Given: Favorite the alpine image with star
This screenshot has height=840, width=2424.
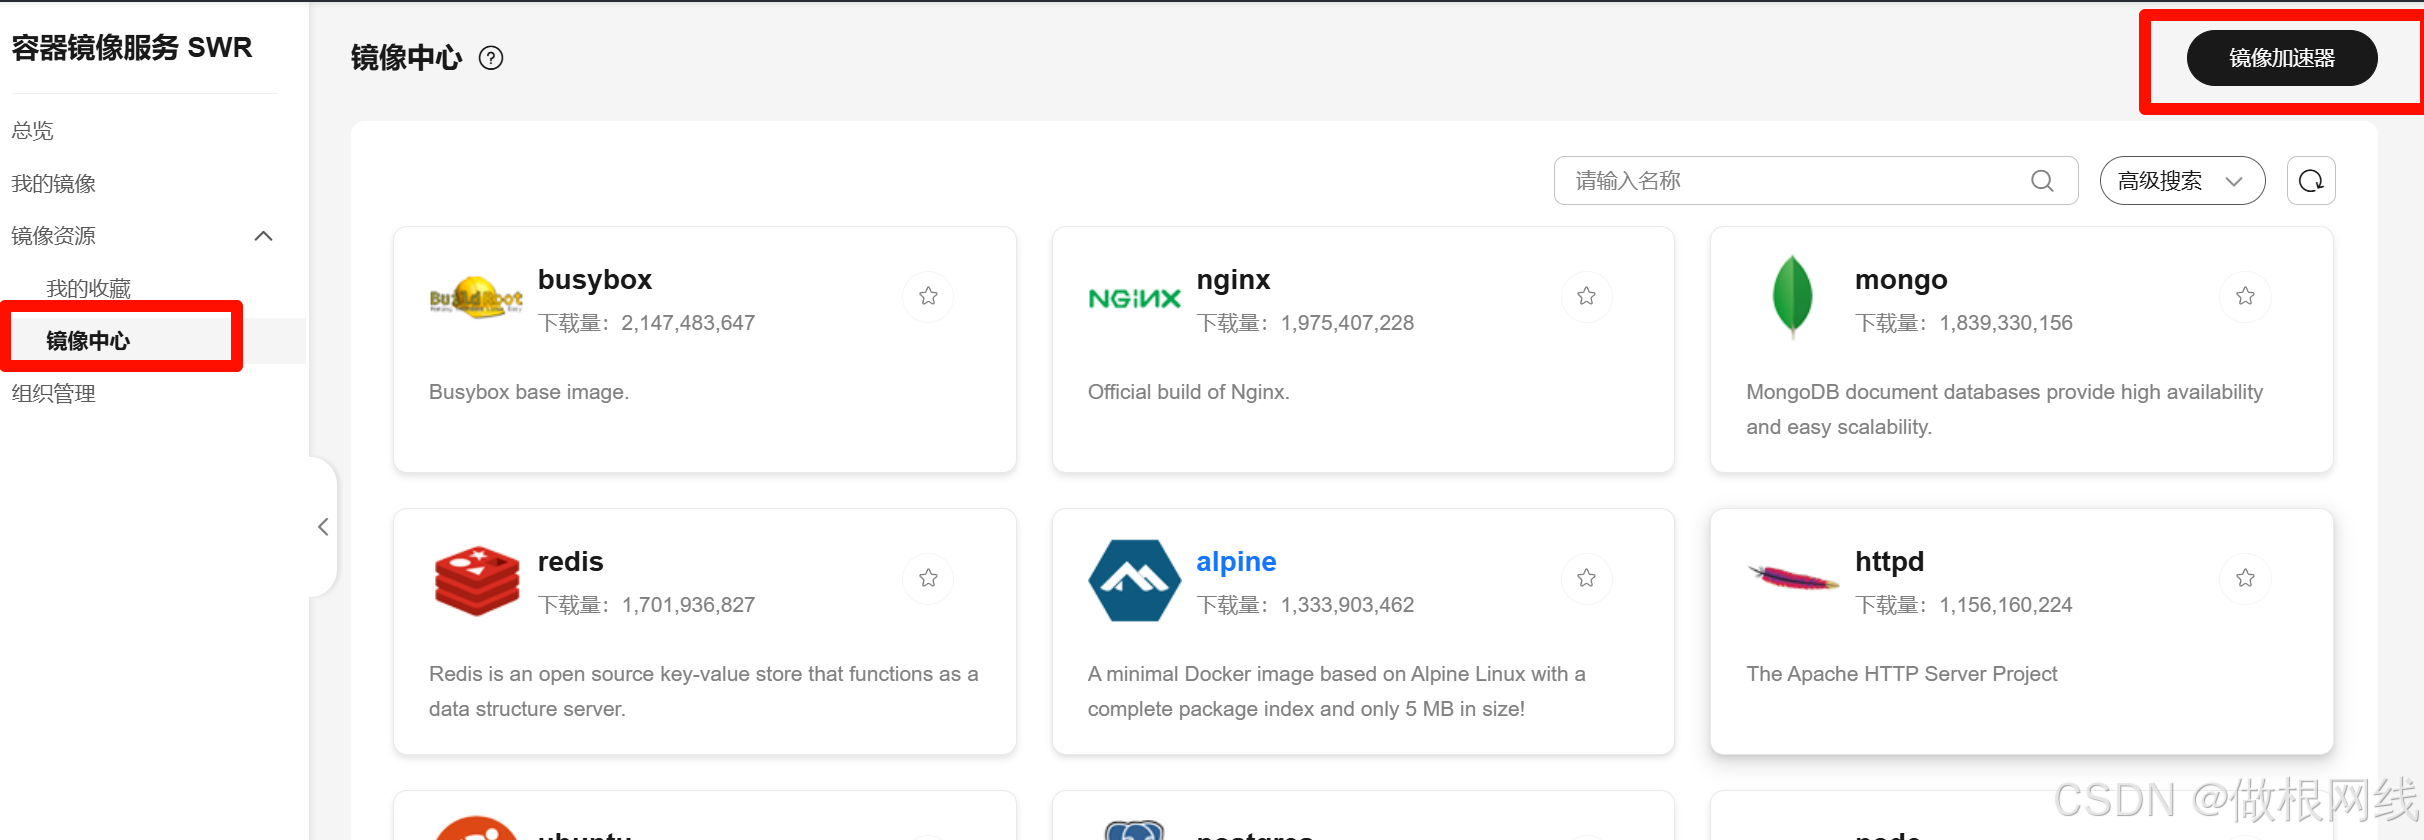Looking at the screenshot, I should tap(1586, 578).
